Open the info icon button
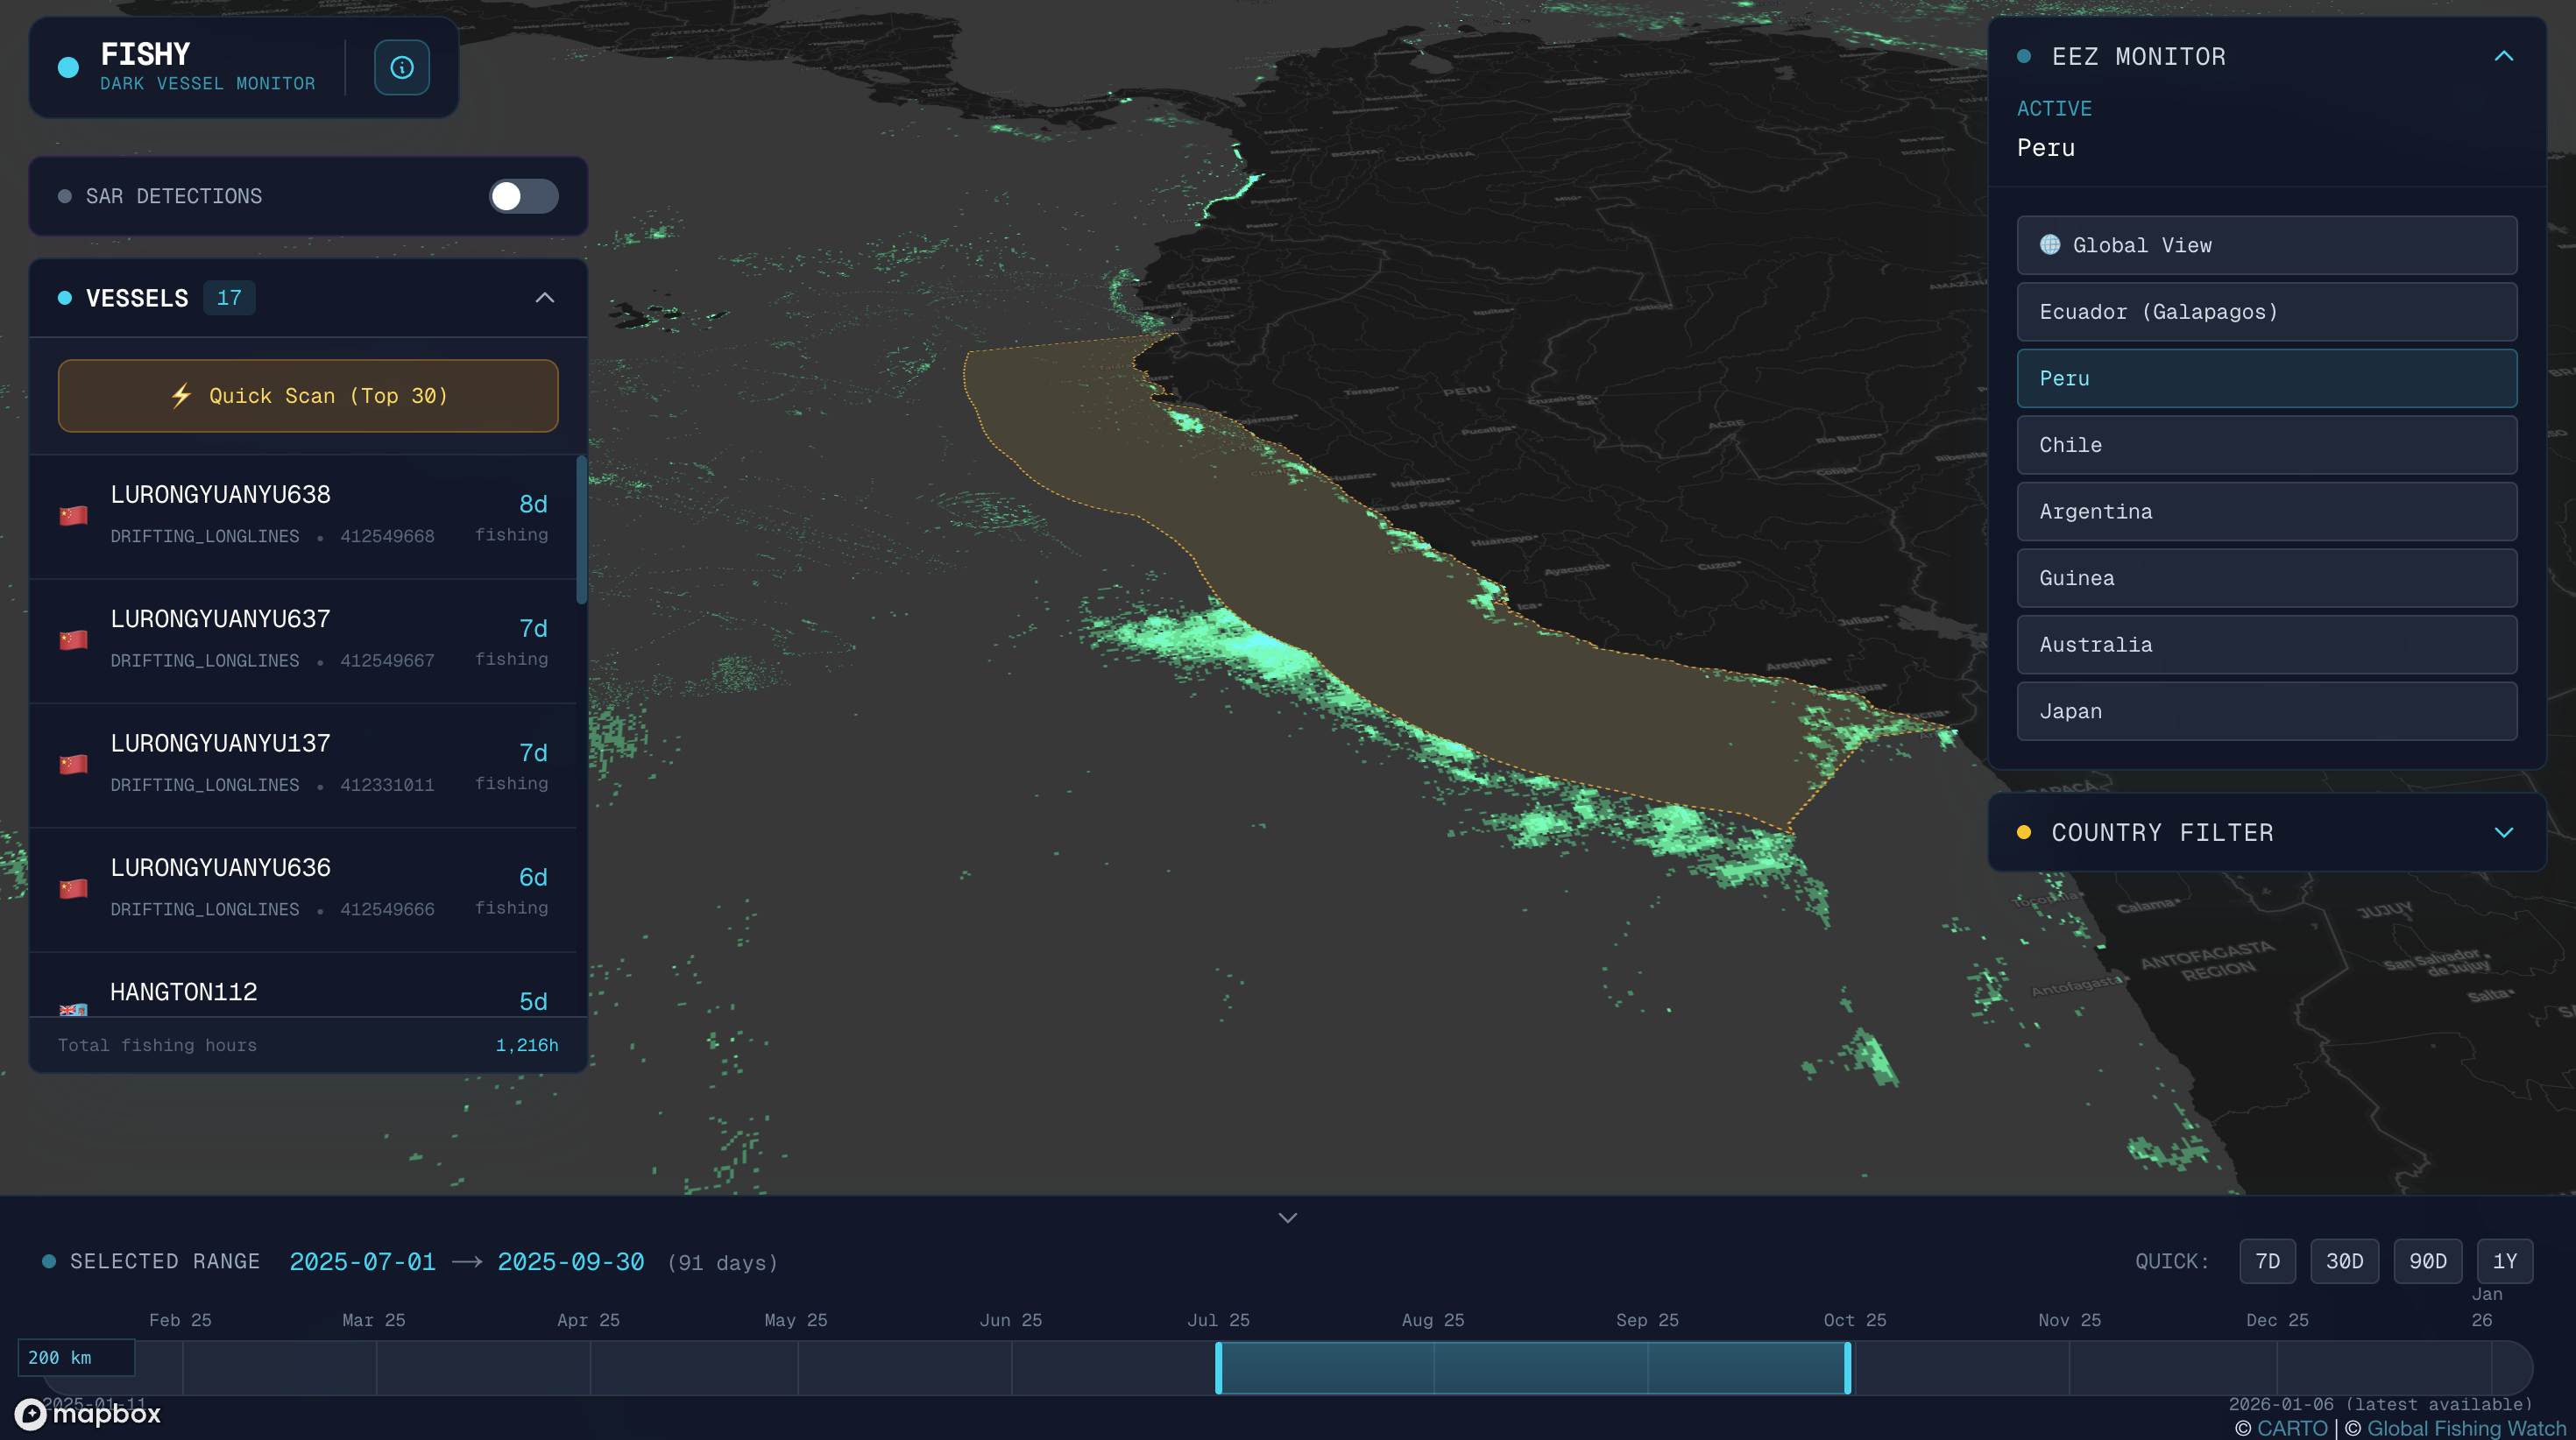The image size is (2576, 1440). 402,68
